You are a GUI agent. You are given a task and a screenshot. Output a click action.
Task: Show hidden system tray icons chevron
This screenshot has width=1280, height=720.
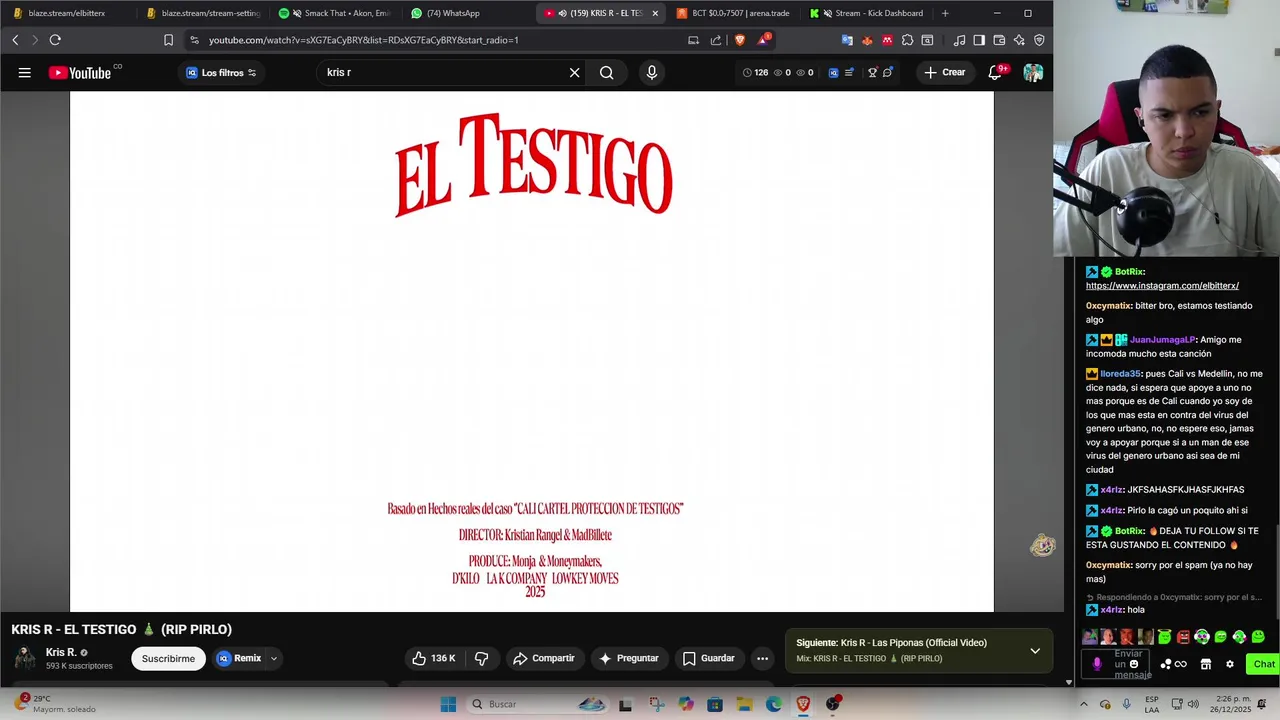coord(1084,704)
